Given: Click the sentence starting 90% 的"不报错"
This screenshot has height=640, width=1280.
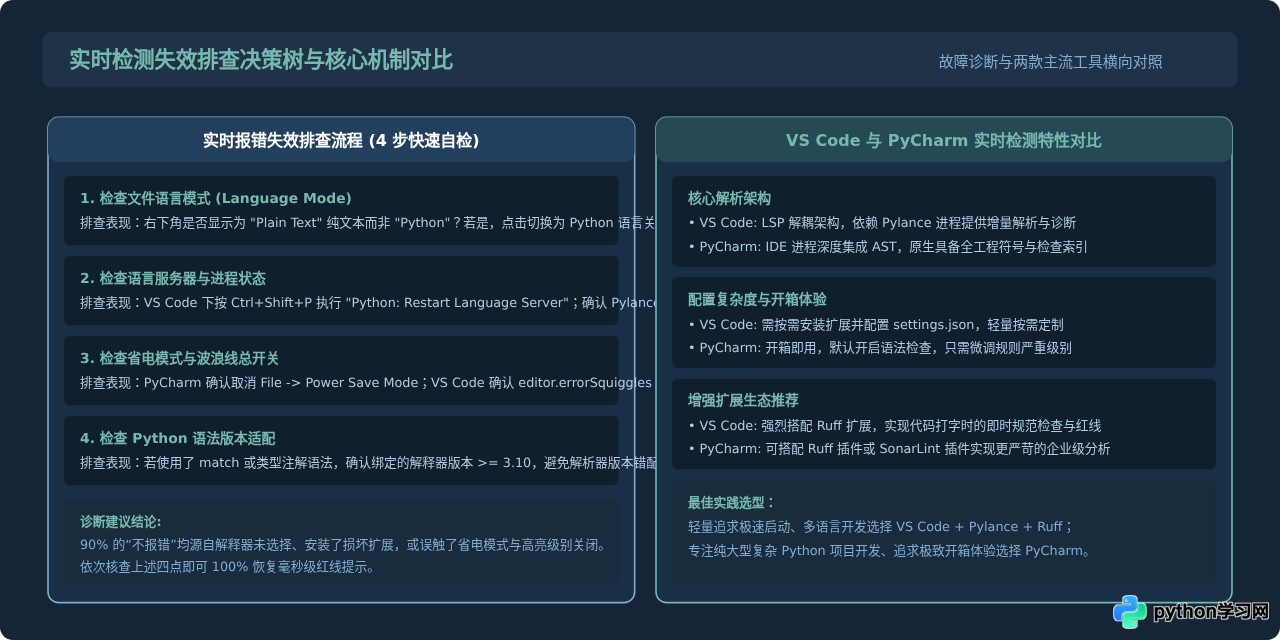Looking at the screenshot, I should click(343, 545).
